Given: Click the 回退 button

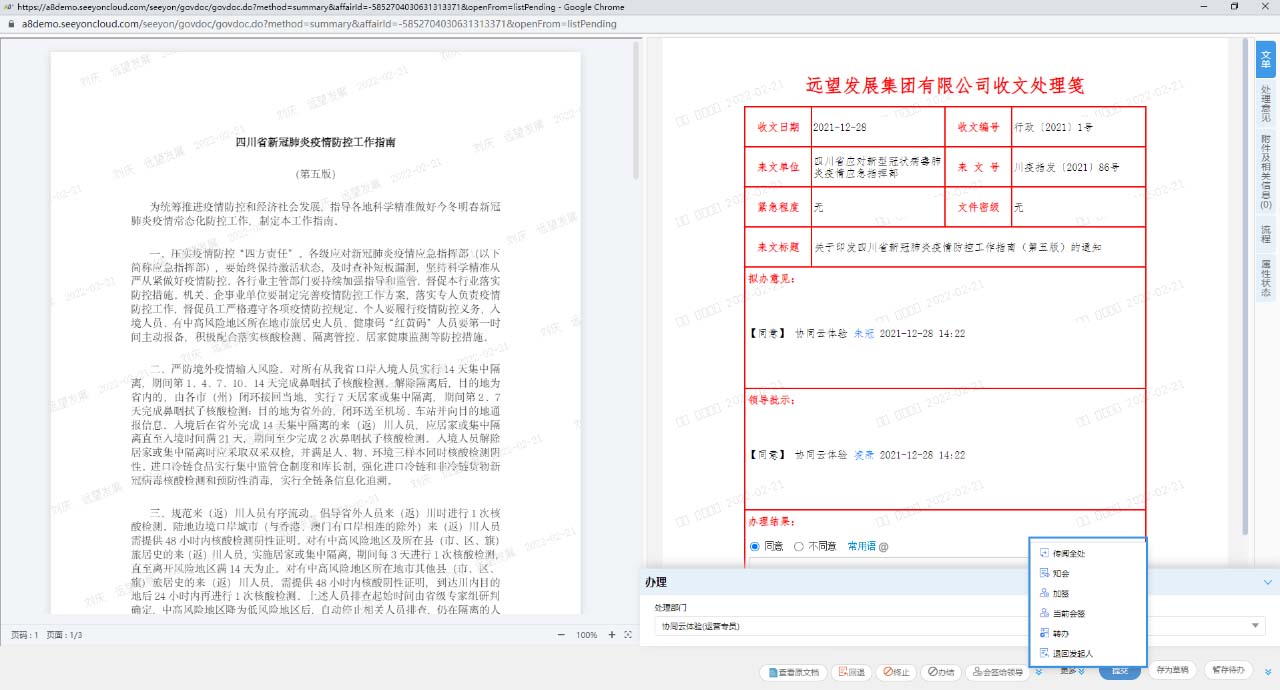Looking at the screenshot, I should 850,672.
